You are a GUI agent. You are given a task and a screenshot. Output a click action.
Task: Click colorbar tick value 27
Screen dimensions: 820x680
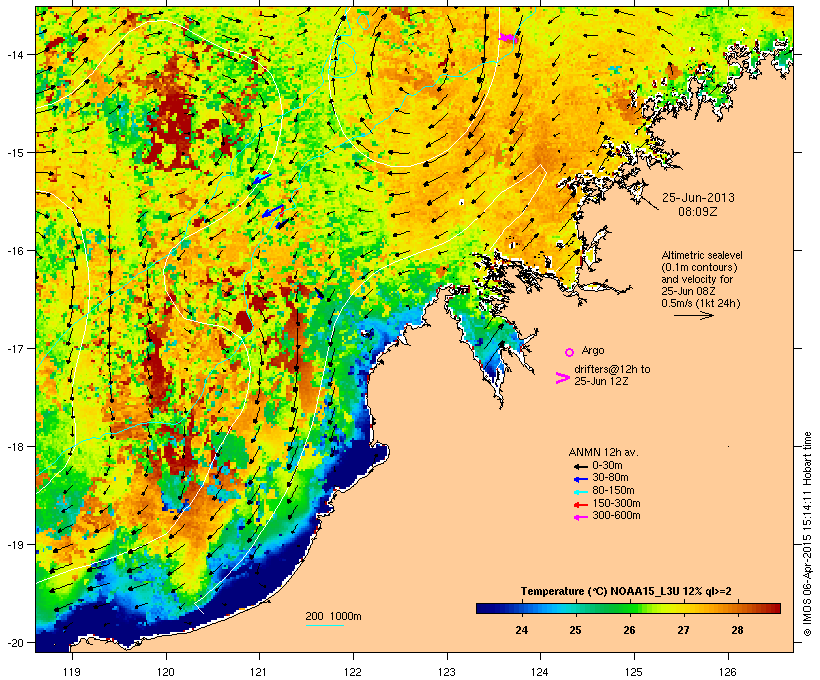pyautogui.click(x=683, y=630)
